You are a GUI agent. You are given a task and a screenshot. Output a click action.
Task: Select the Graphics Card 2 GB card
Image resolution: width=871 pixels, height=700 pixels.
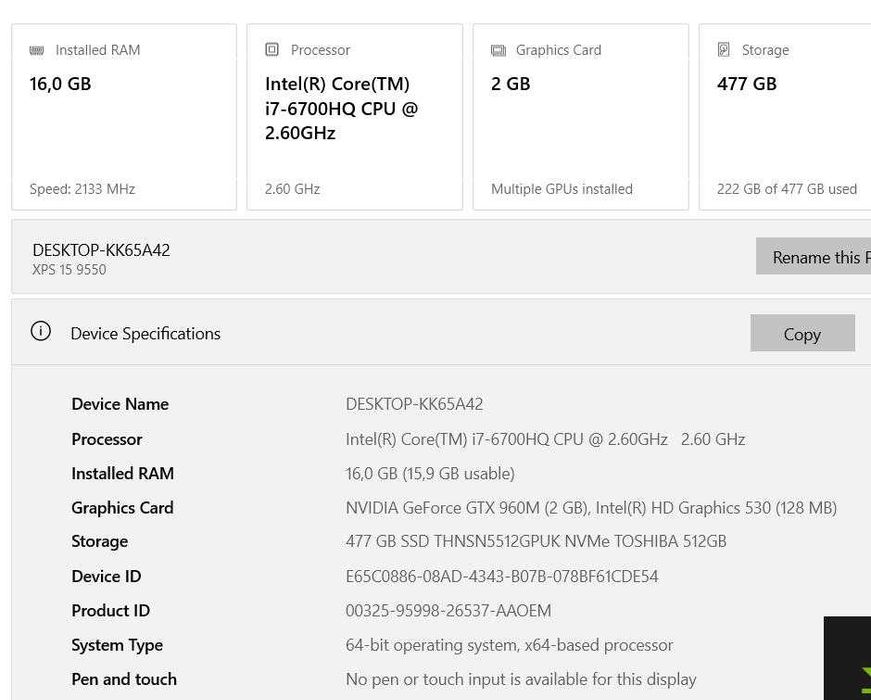[580, 117]
